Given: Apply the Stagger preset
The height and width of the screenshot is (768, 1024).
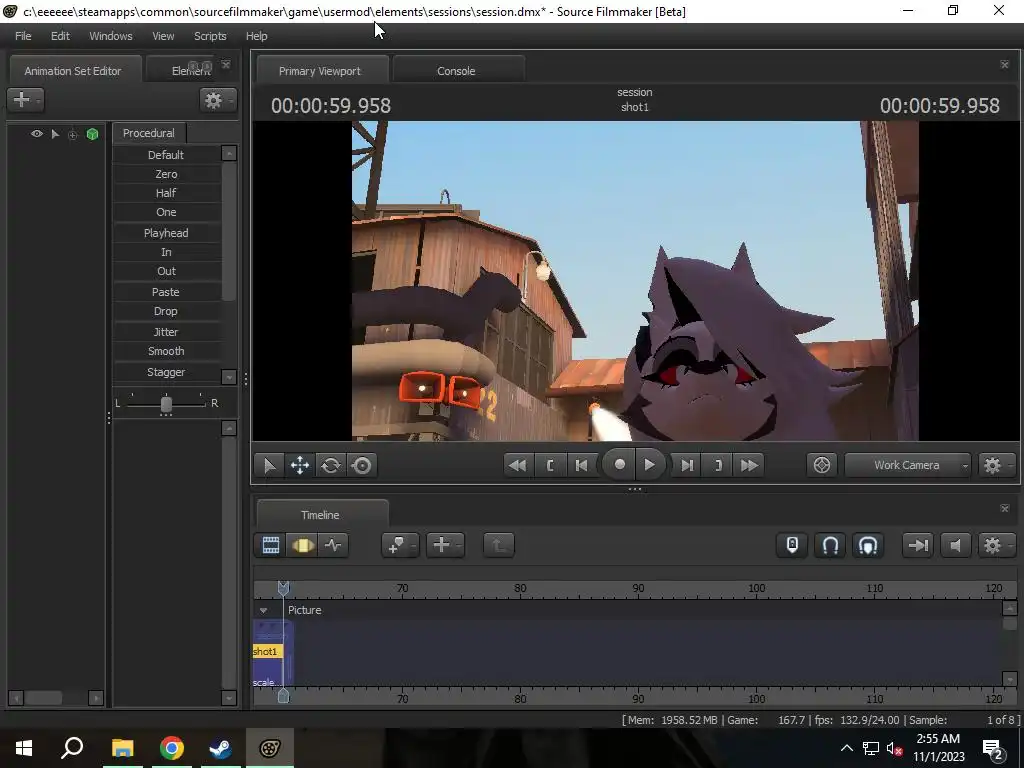Looking at the screenshot, I should tap(166, 372).
